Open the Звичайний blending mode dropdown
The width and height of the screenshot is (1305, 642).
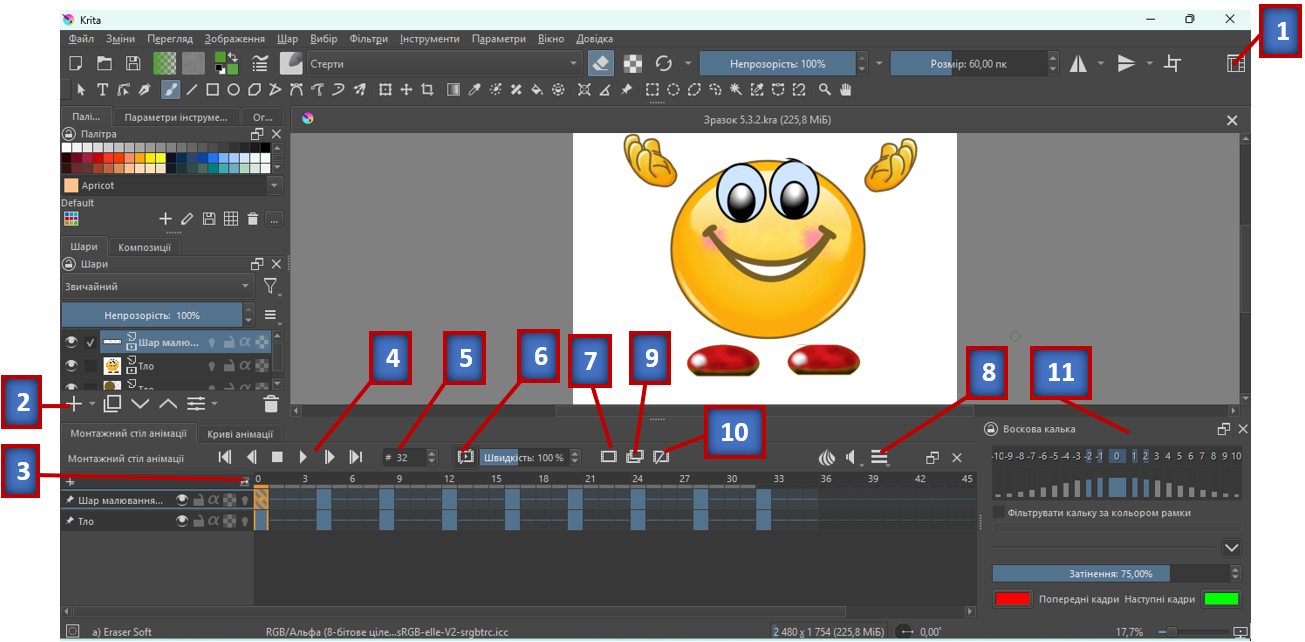[157, 287]
